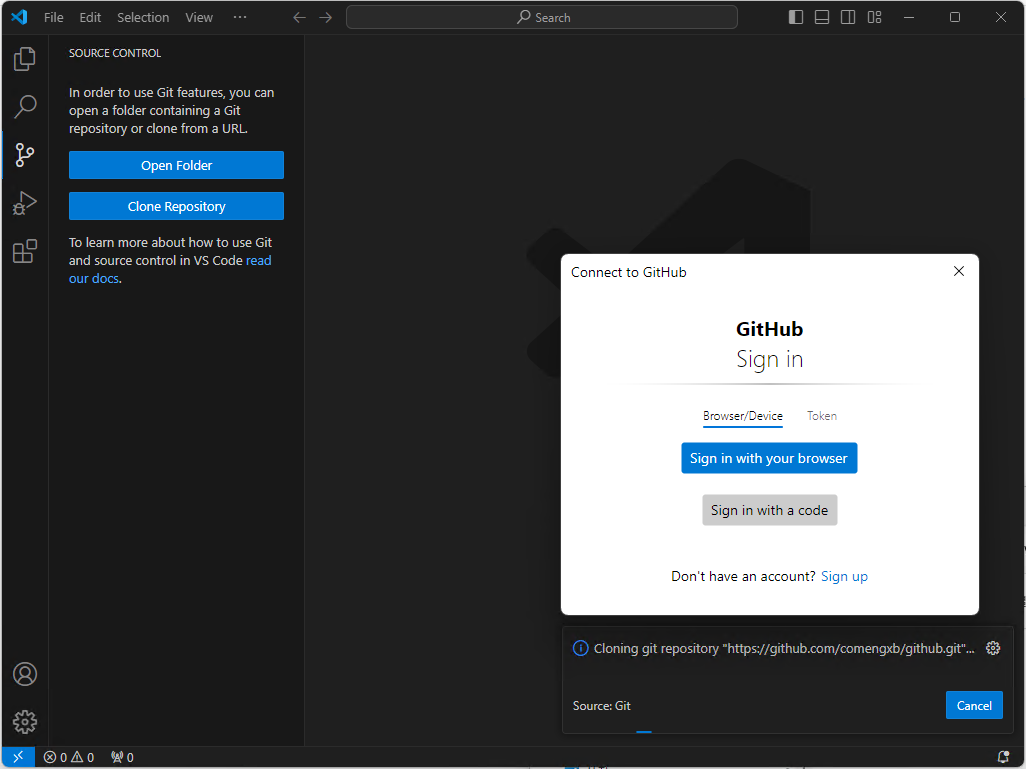Go forward with the right arrow
The image size is (1026, 769).
tap(325, 18)
